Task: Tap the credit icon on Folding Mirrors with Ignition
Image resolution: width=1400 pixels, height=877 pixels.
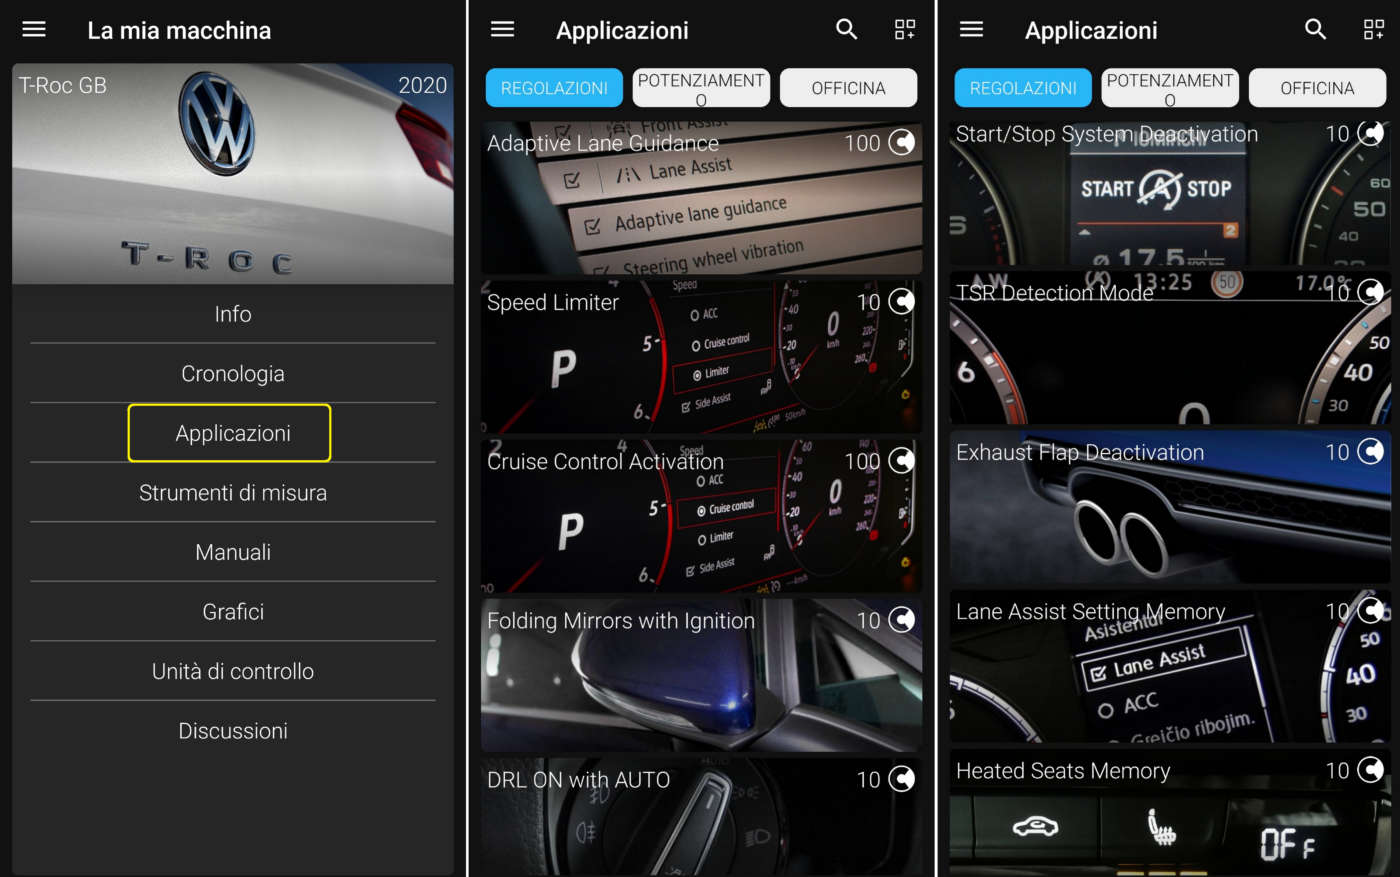Action: coord(902,620)
